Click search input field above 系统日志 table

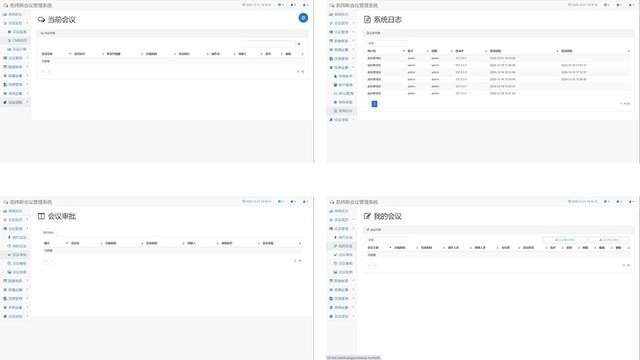(386, 43)
